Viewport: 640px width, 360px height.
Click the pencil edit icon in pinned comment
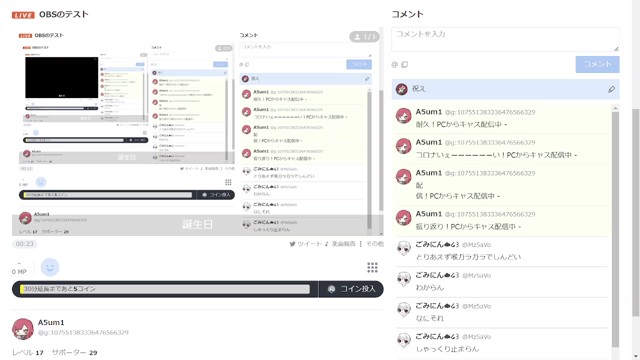pyautogui.click(x=611, y=89)
